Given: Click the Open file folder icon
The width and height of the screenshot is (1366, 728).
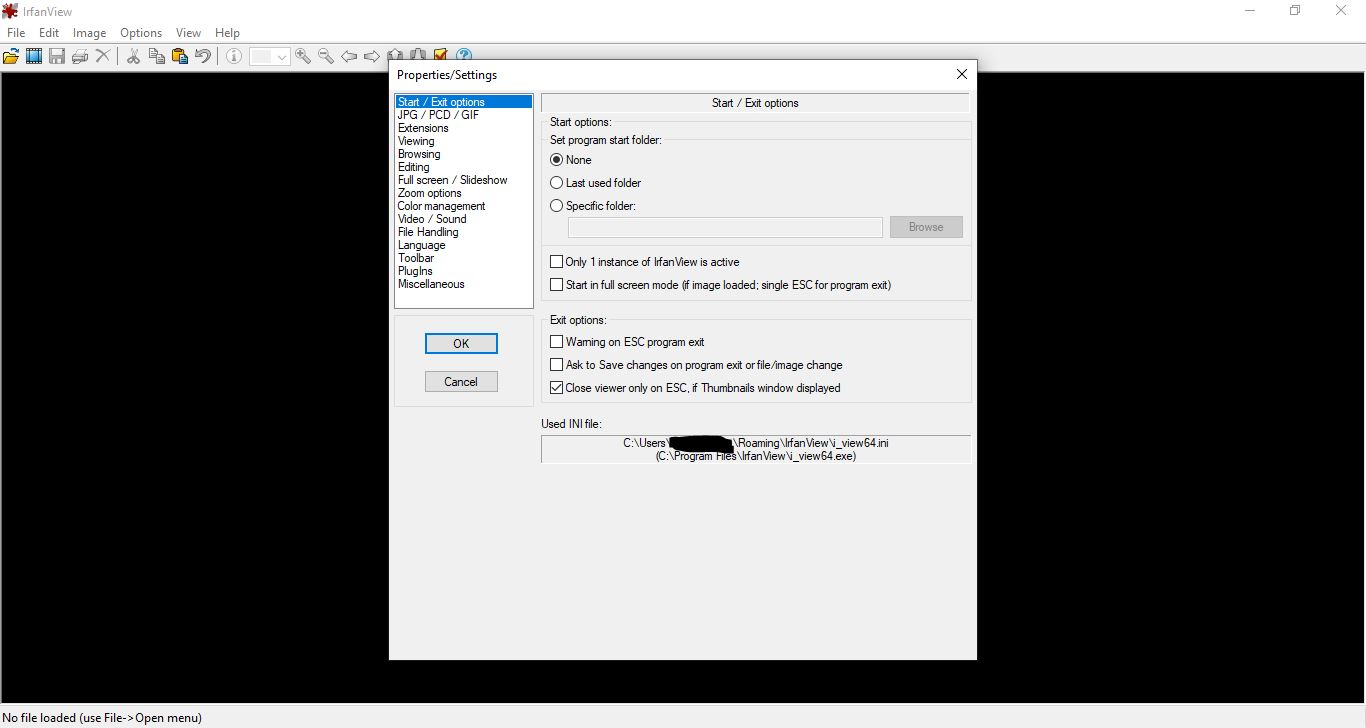Looking at the screenshot, I should (x=11, y=57).
